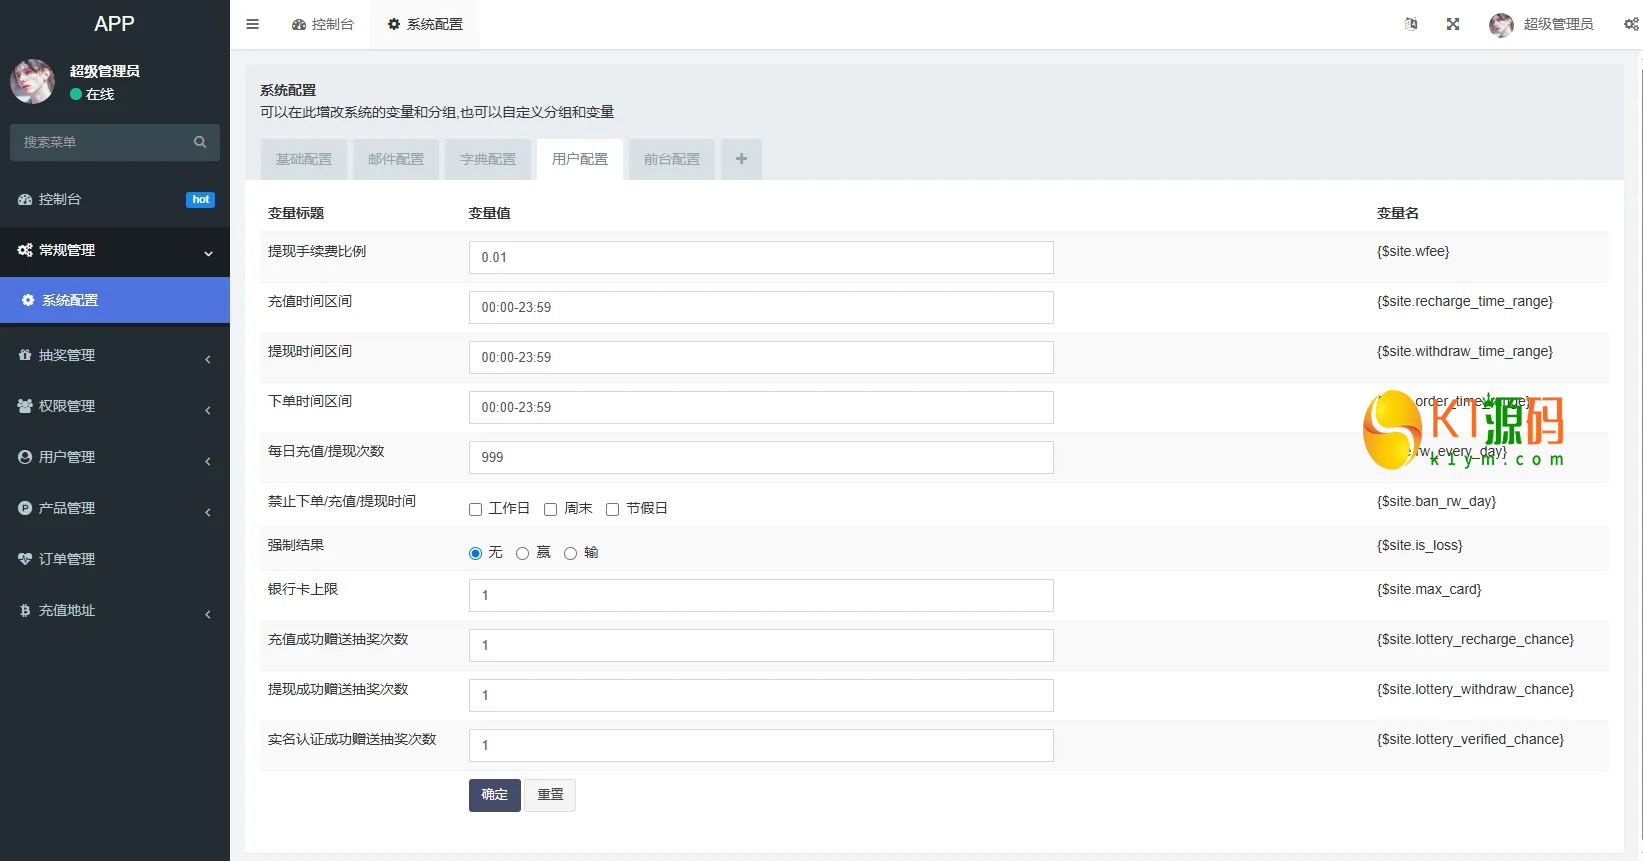Toggle fullscreen mode icon
1643x861 pixels.
1453,24
